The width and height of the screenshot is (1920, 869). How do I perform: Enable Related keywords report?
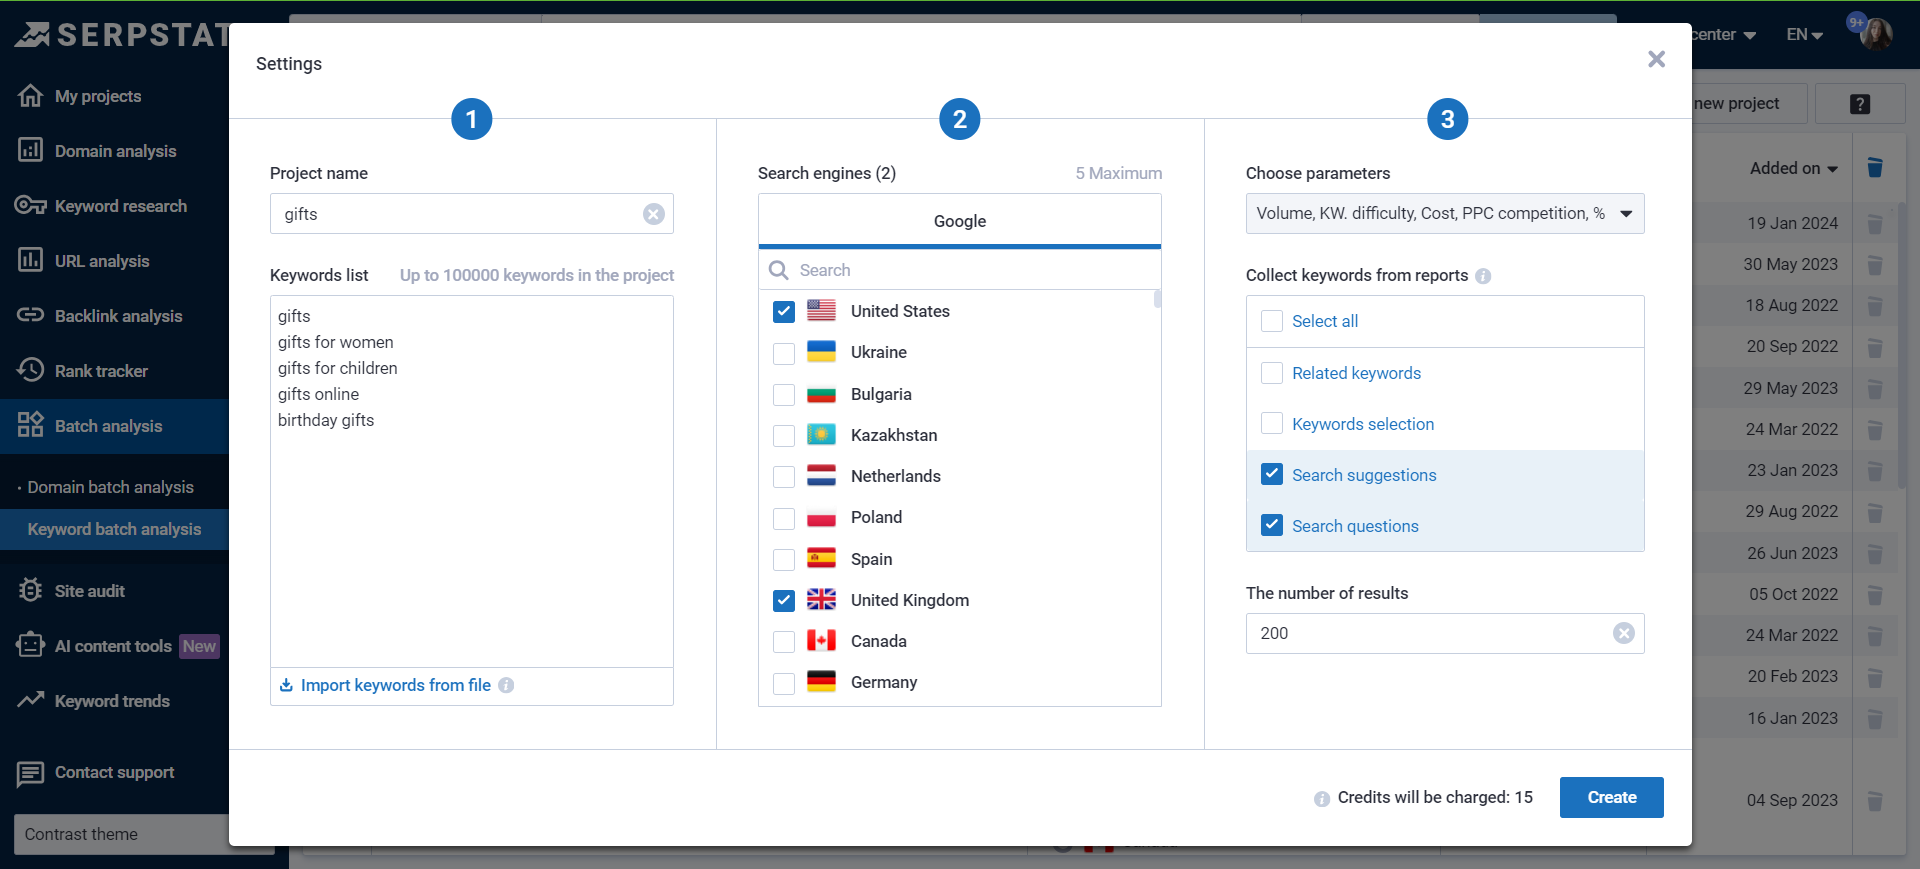coord(1272,373)
